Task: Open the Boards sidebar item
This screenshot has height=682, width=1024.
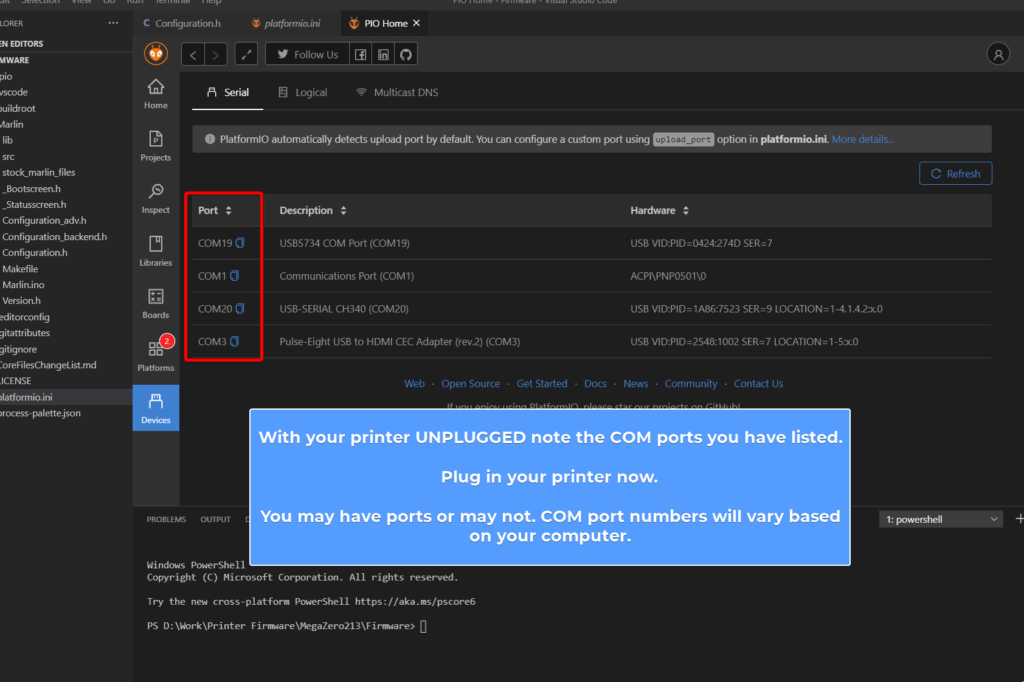Action: [155, 304]
